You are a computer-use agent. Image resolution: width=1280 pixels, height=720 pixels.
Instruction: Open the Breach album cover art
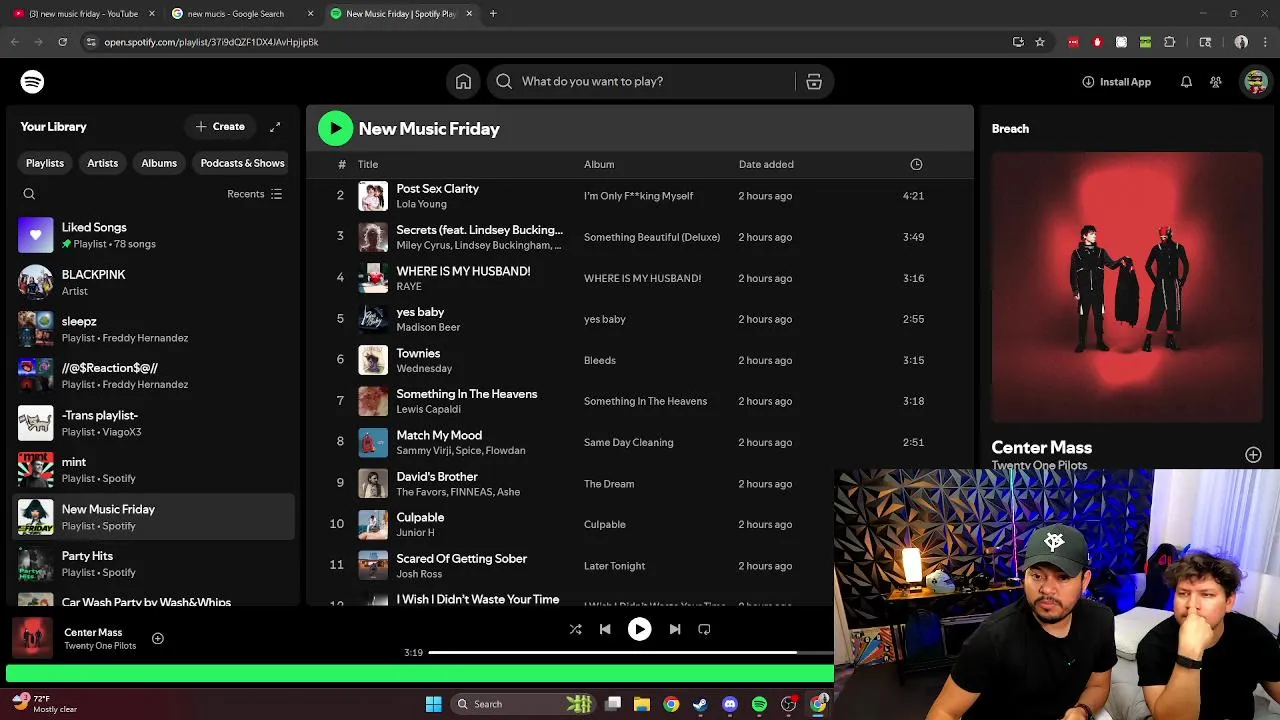pyautogui.click(x=1126, y=287)
